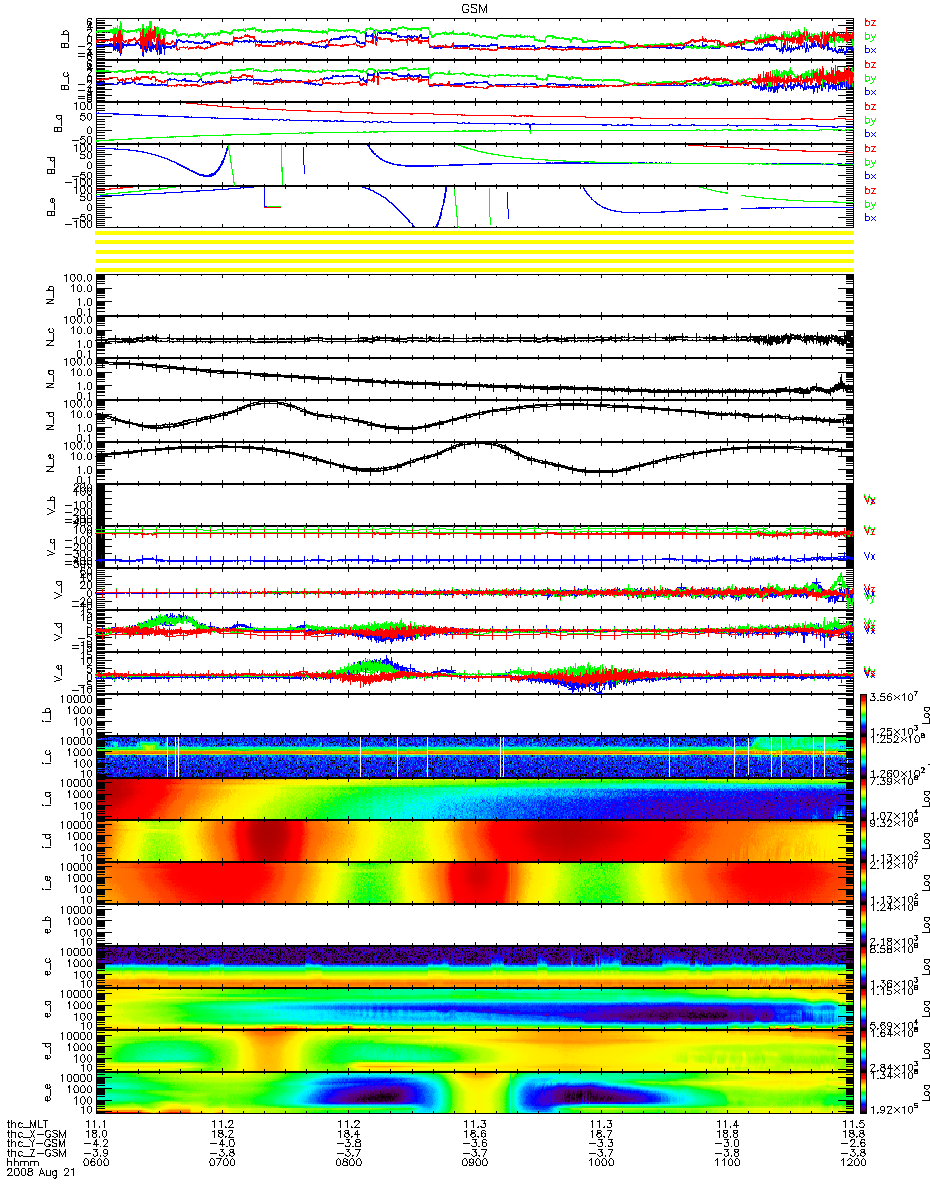Screen dimensions: 930x1200
Task: Select the 0600 time tick label
Action: [x=96, y=1164]
